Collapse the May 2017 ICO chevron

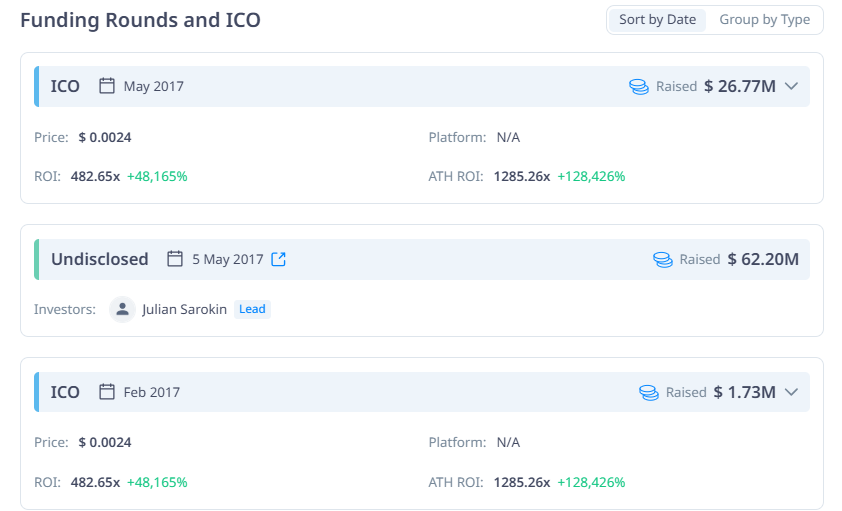click(x=791, y=86)
